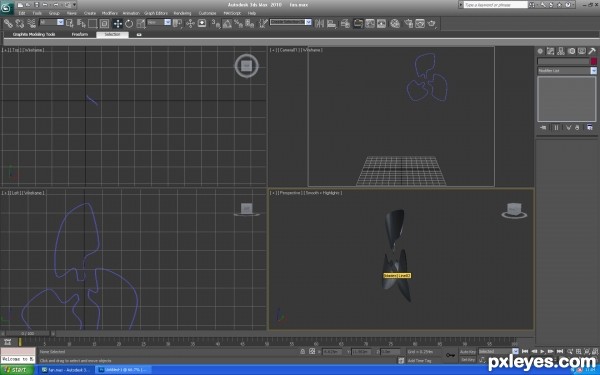Toggle Keyboard Shortcut Override

tap(202, 24)
